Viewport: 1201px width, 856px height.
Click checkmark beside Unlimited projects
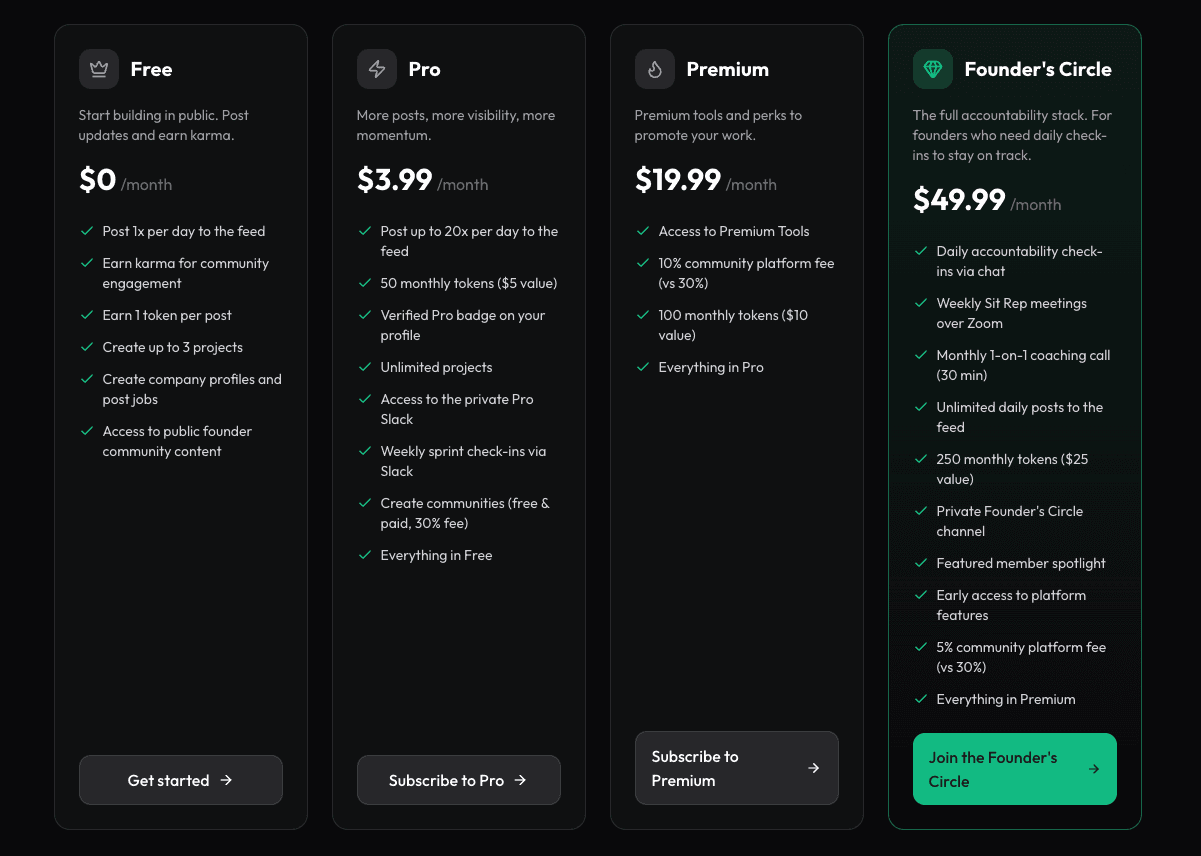point(365,367)
